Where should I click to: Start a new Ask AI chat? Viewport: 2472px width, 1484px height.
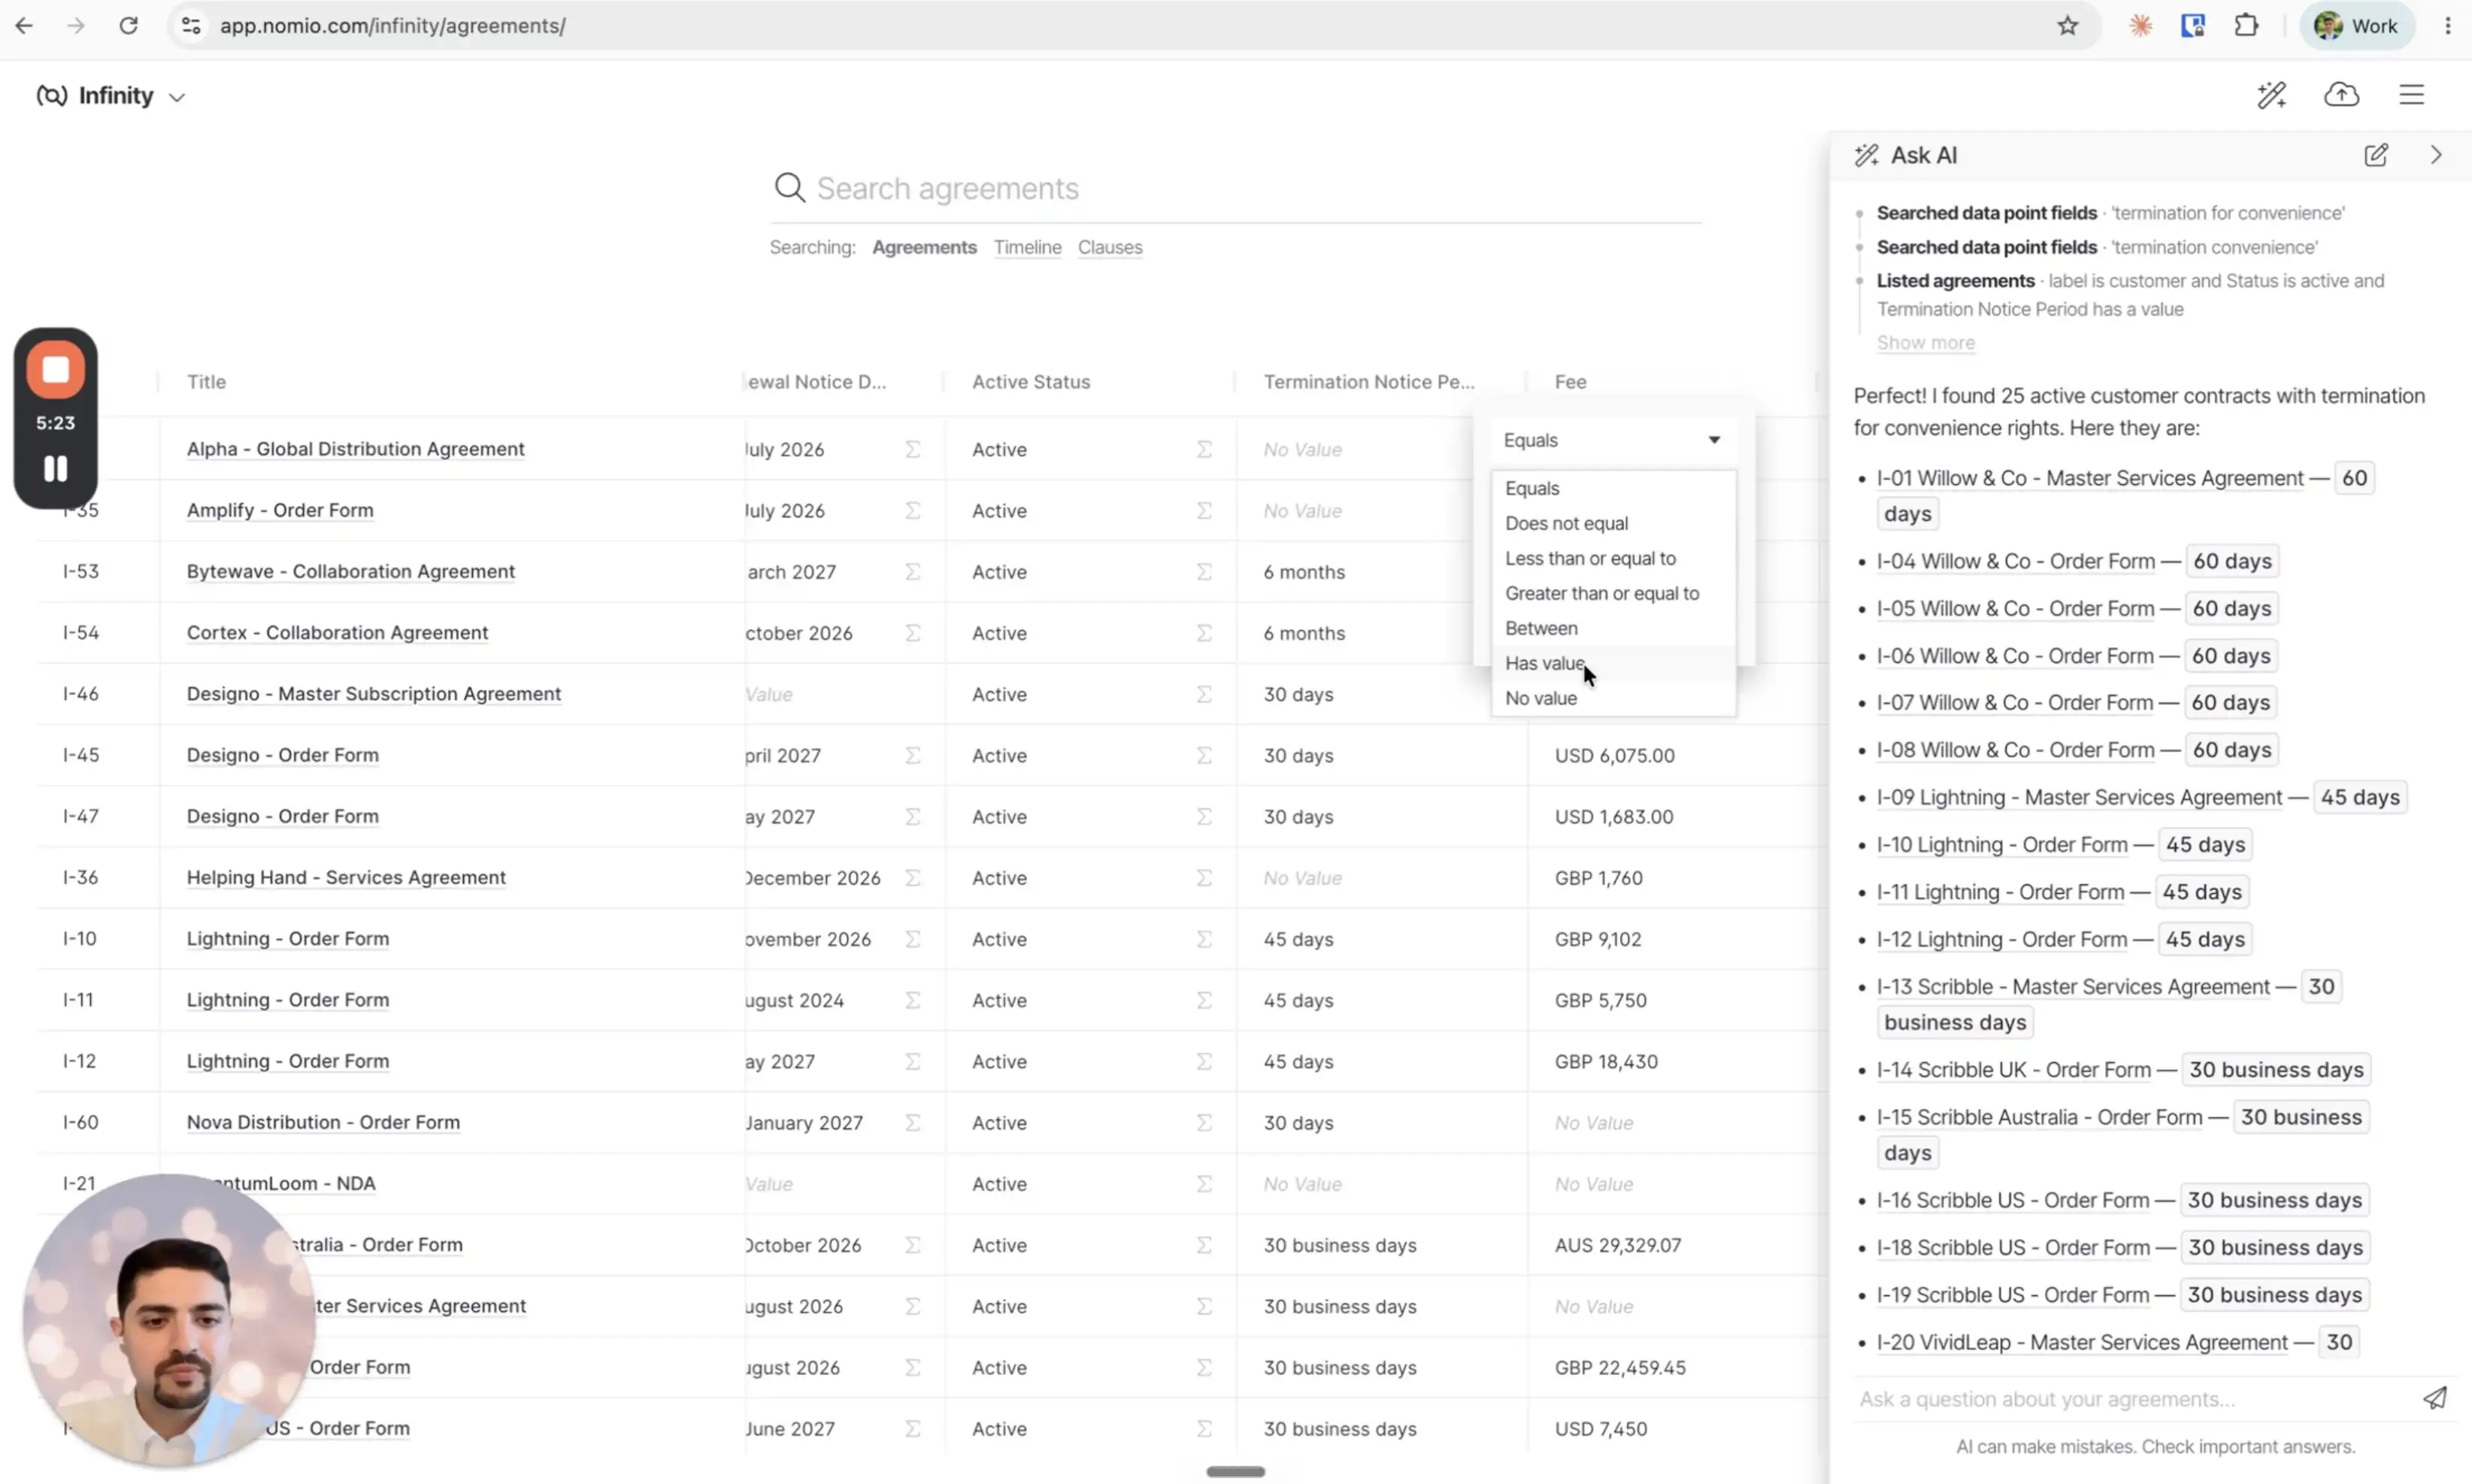[2375, 155]
